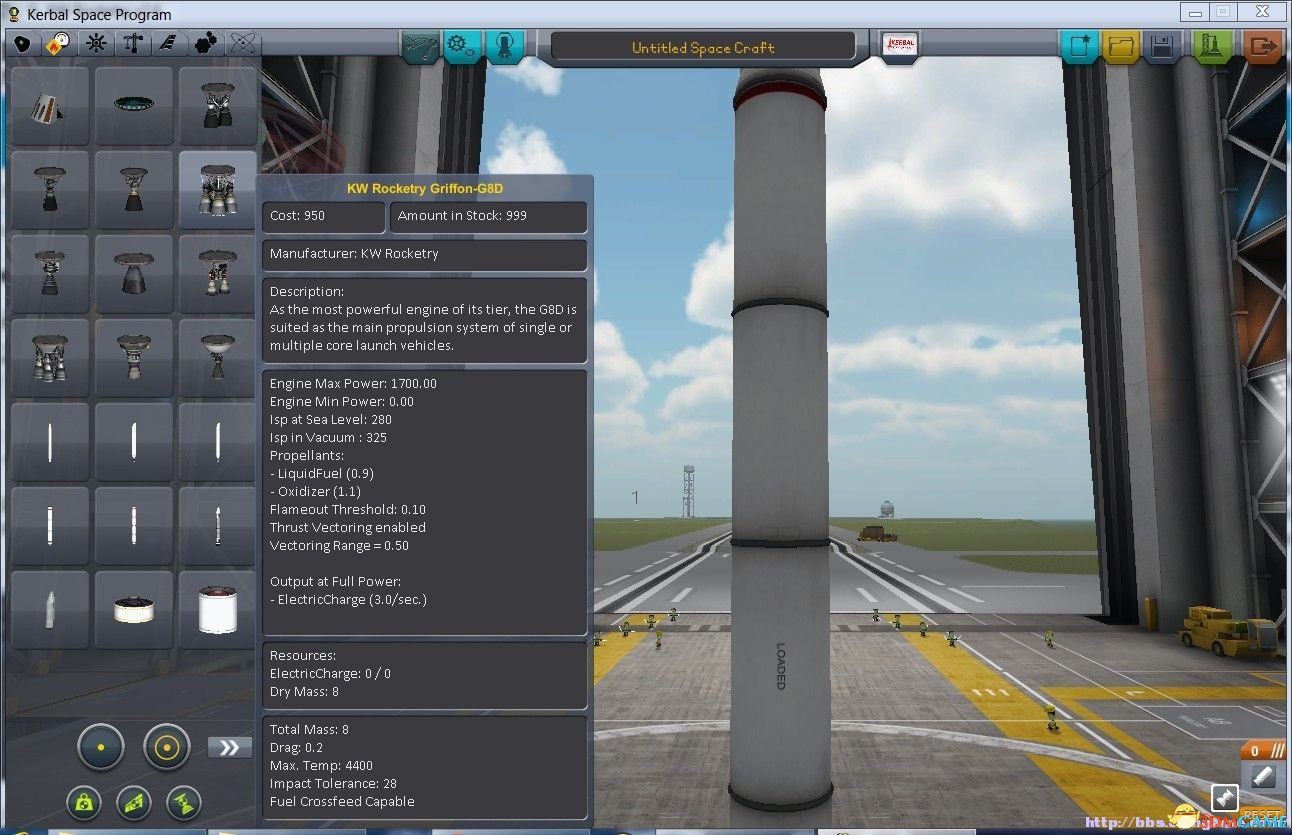Switch to the Parts assembly mode
This screenshot has width=1292, height=835.
click(x=421, y=47)
